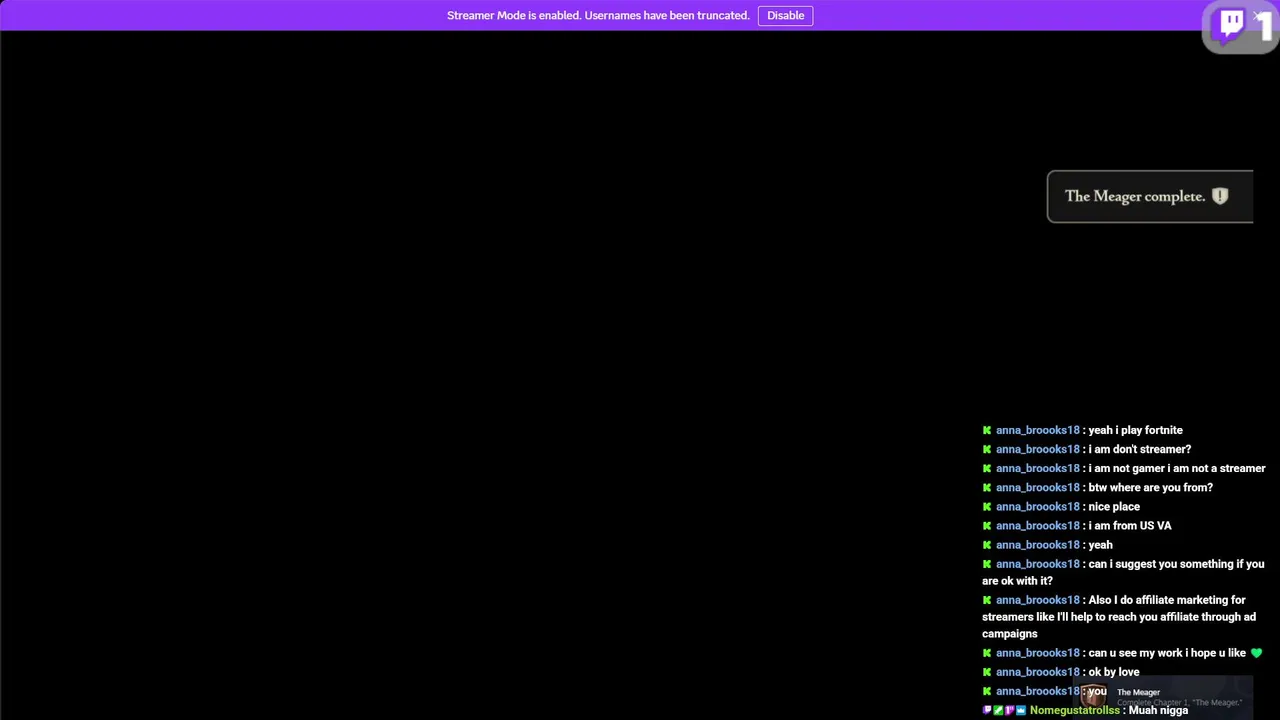Click the shield icon in 'The Meager complete.' toast
Screen dimensions: 1280x720
1220,196
